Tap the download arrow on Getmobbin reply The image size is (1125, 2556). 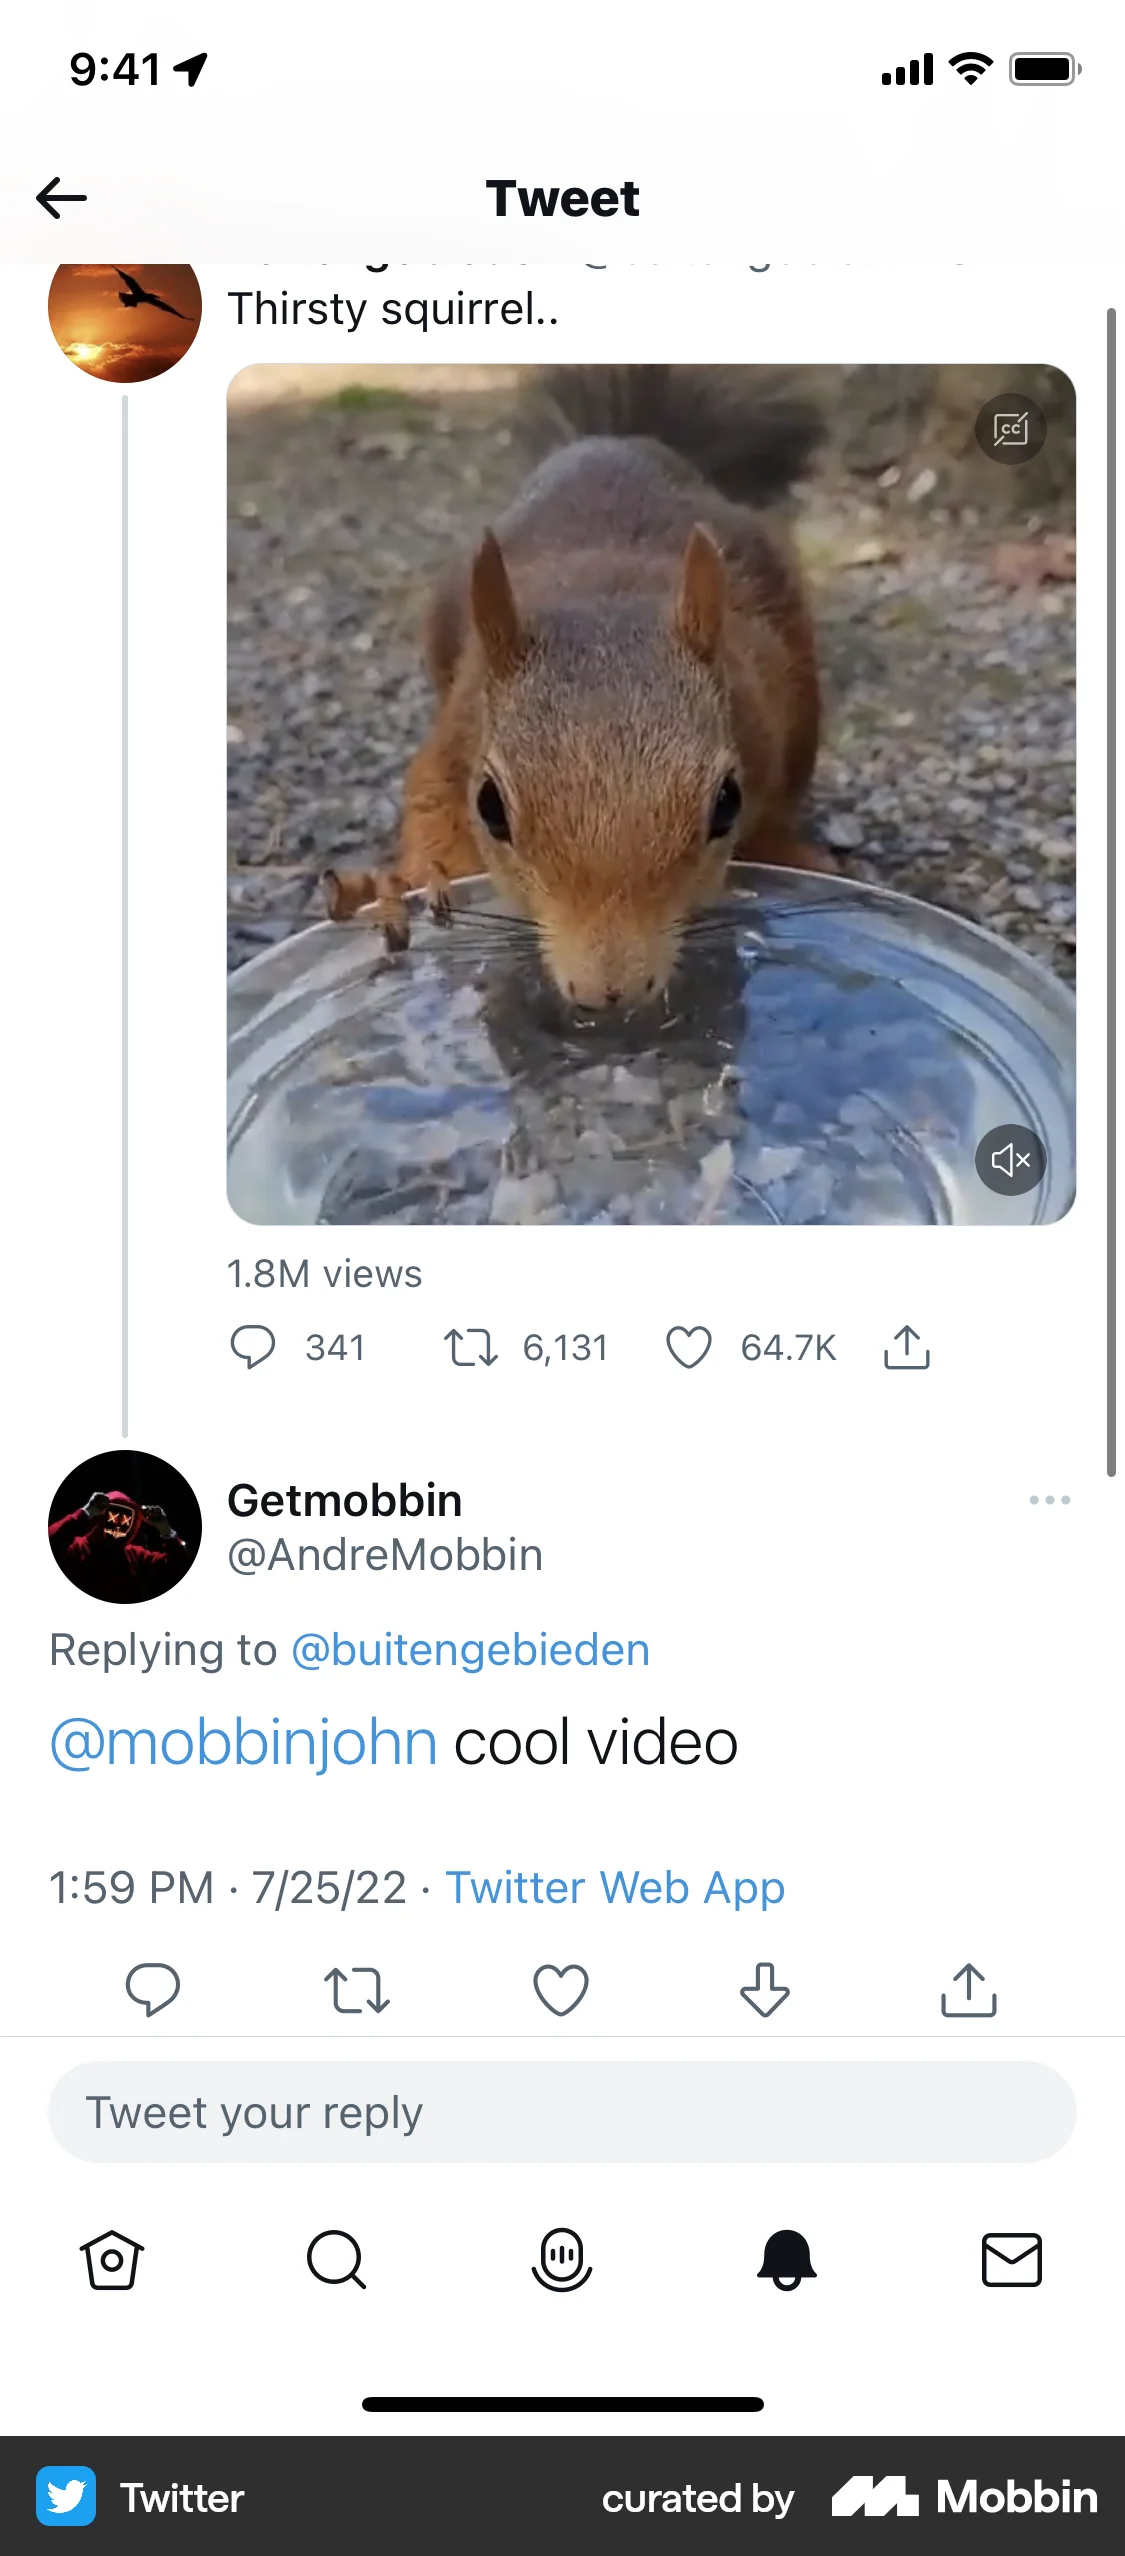coord(765,1989)
